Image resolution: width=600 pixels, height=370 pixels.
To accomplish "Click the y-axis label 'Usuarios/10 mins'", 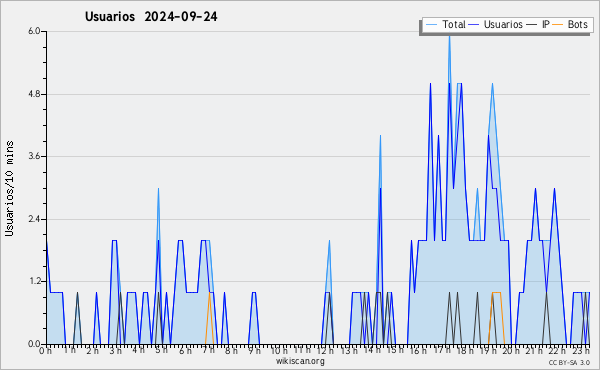I will [9, 189].
